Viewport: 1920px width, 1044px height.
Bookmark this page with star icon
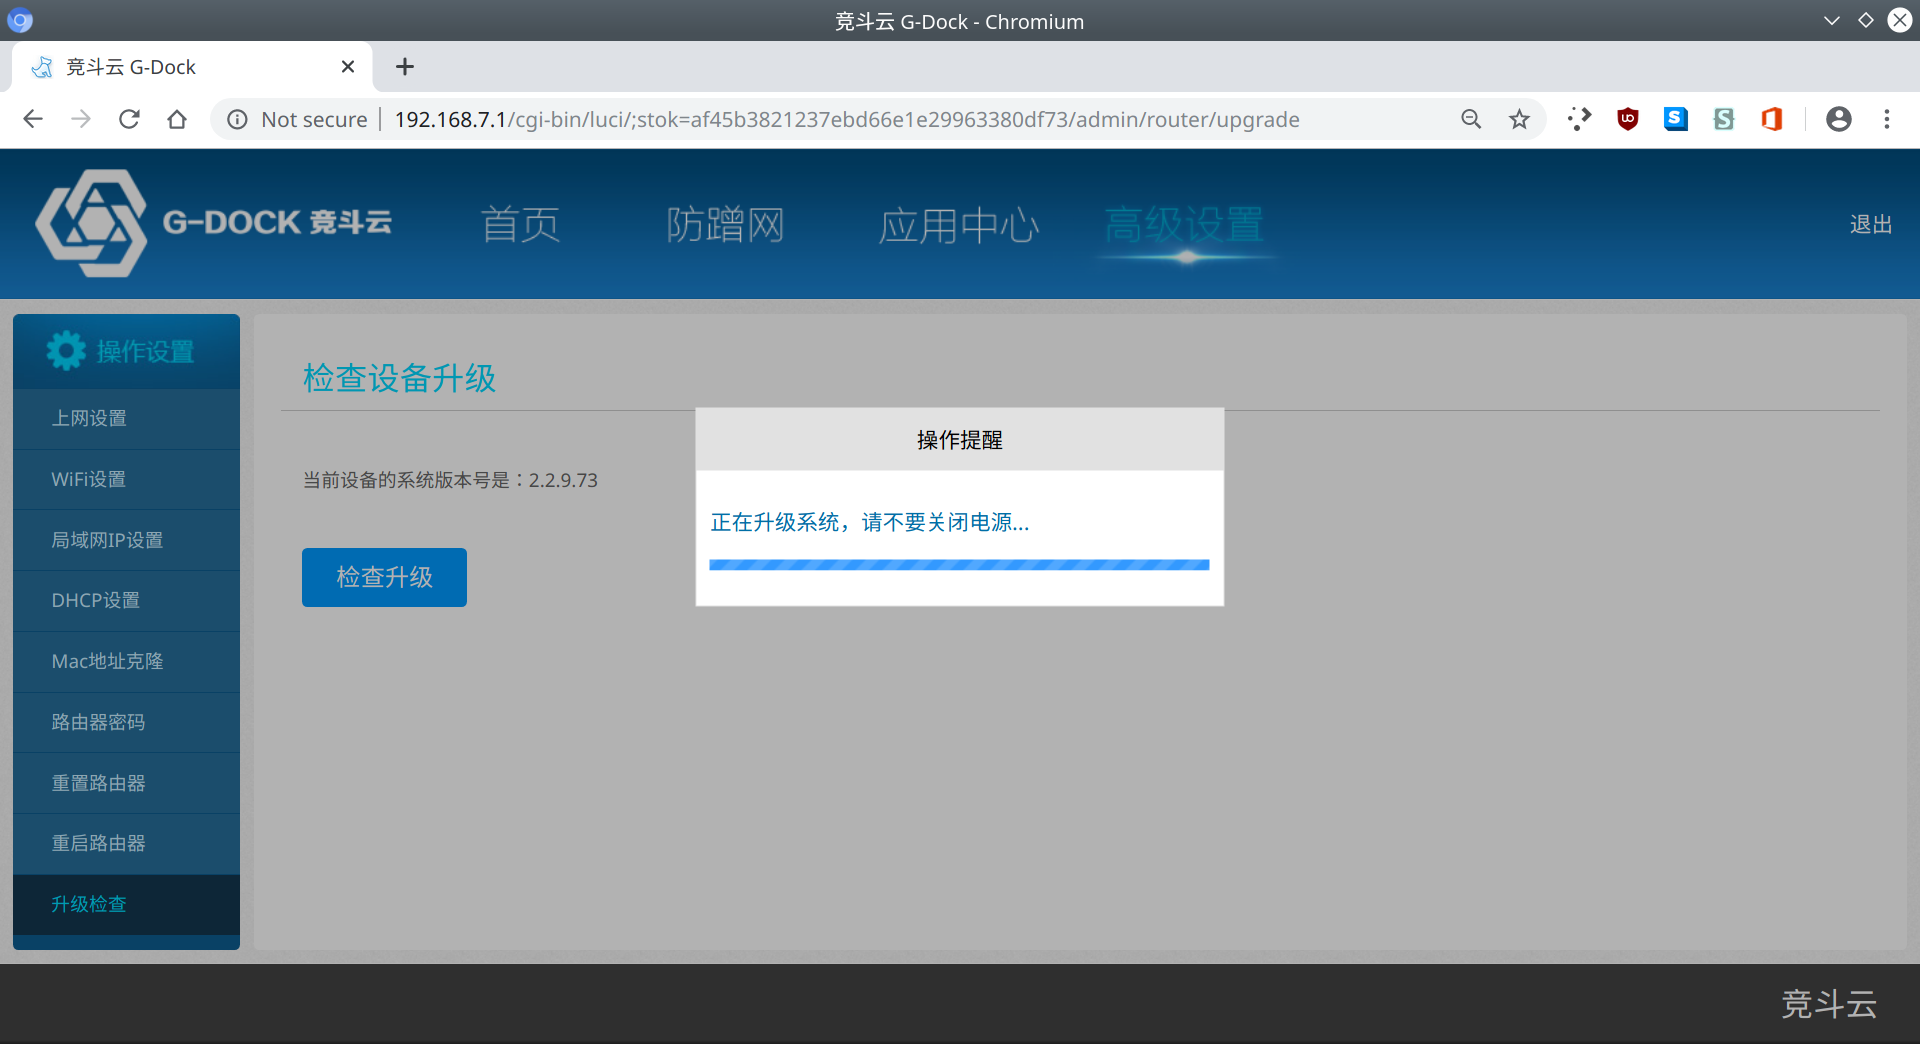pyautogui.click(x=1519, y=120)
